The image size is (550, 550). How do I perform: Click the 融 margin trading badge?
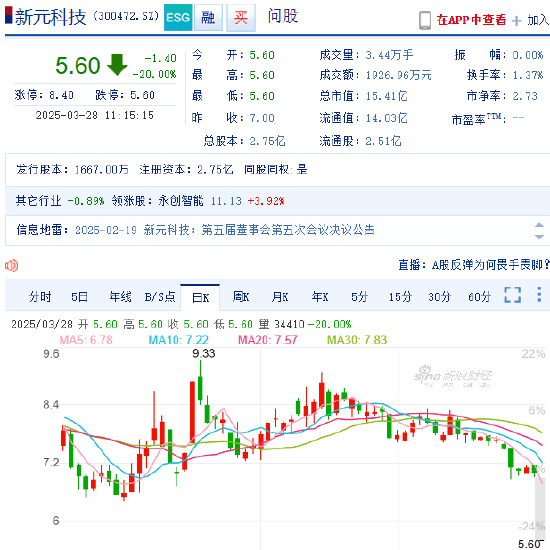tap(208, 17)
